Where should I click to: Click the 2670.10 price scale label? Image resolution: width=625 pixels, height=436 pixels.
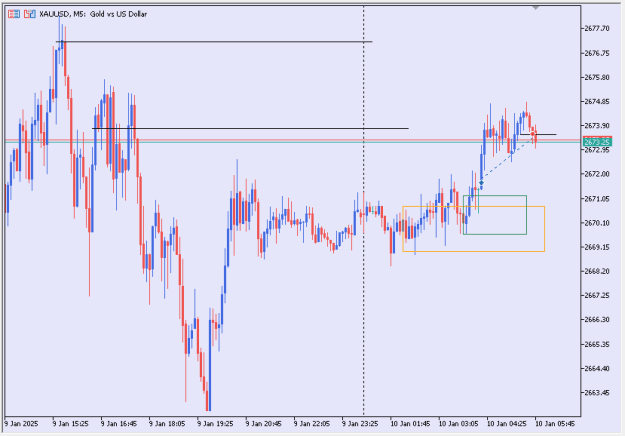pyautogui.click(x=597, y=223)
